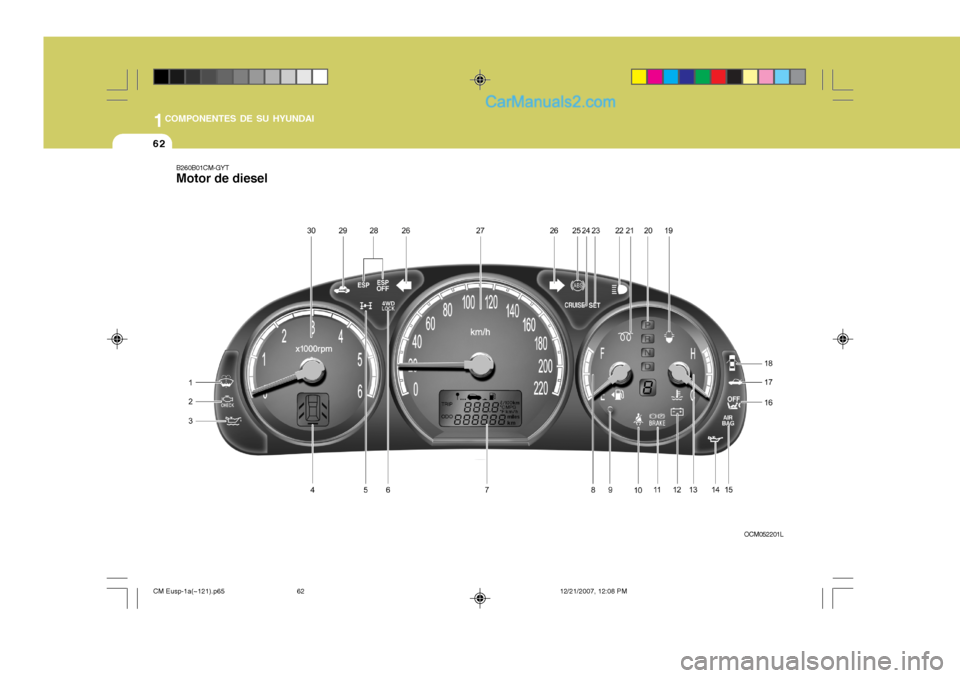This screenshot has width=960, height=678.
Task: Click the timestamp '12/21/2007, 12:08 PM'
Action: click(593, 591)
